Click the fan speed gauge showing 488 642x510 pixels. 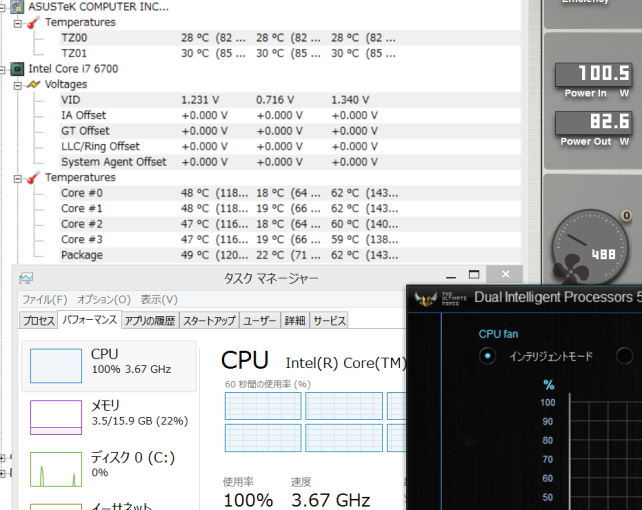[590, 247]
